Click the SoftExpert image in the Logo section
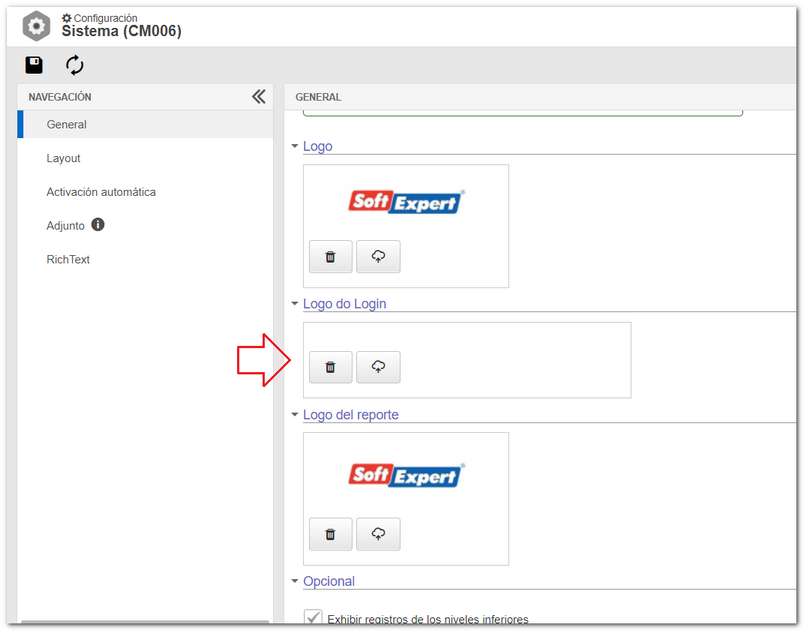Viewport: 804px width, 631px height. (406, 201)
